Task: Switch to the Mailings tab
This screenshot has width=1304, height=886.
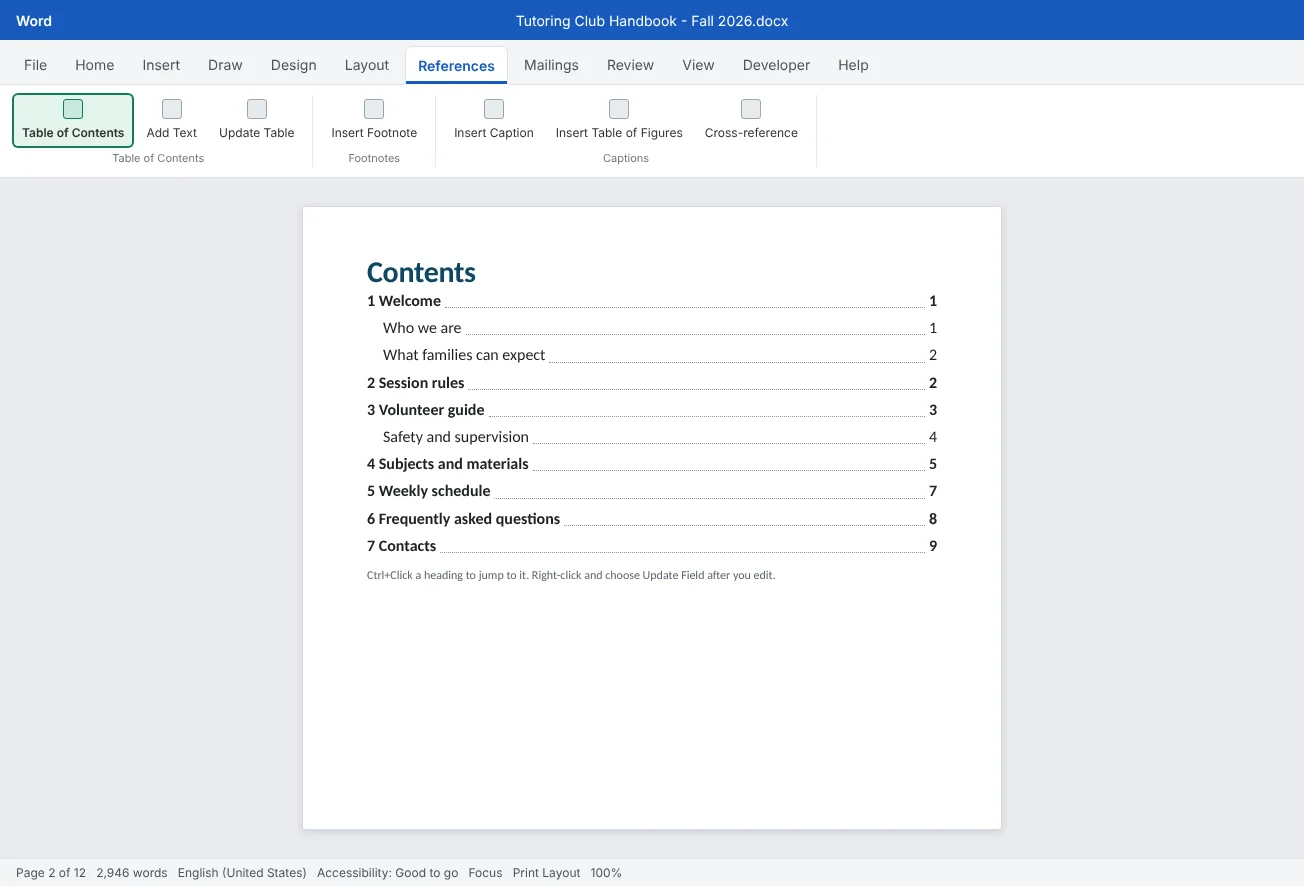Action: point(551,65)
